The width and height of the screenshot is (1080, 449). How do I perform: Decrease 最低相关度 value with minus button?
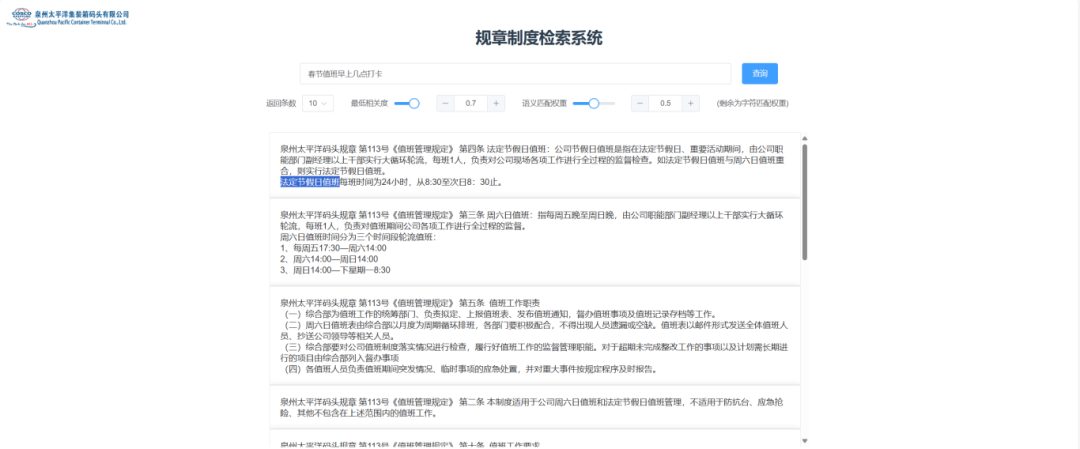click(x=445, y=103)
